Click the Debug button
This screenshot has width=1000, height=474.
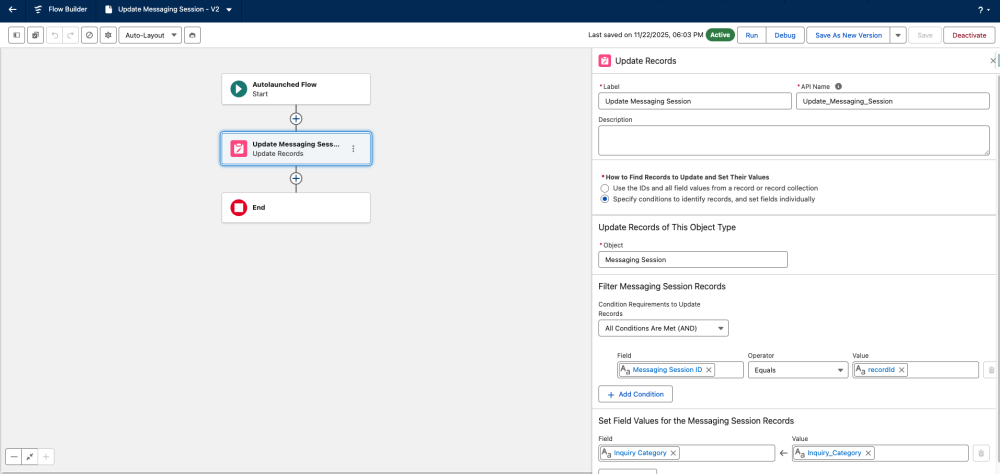785,35
